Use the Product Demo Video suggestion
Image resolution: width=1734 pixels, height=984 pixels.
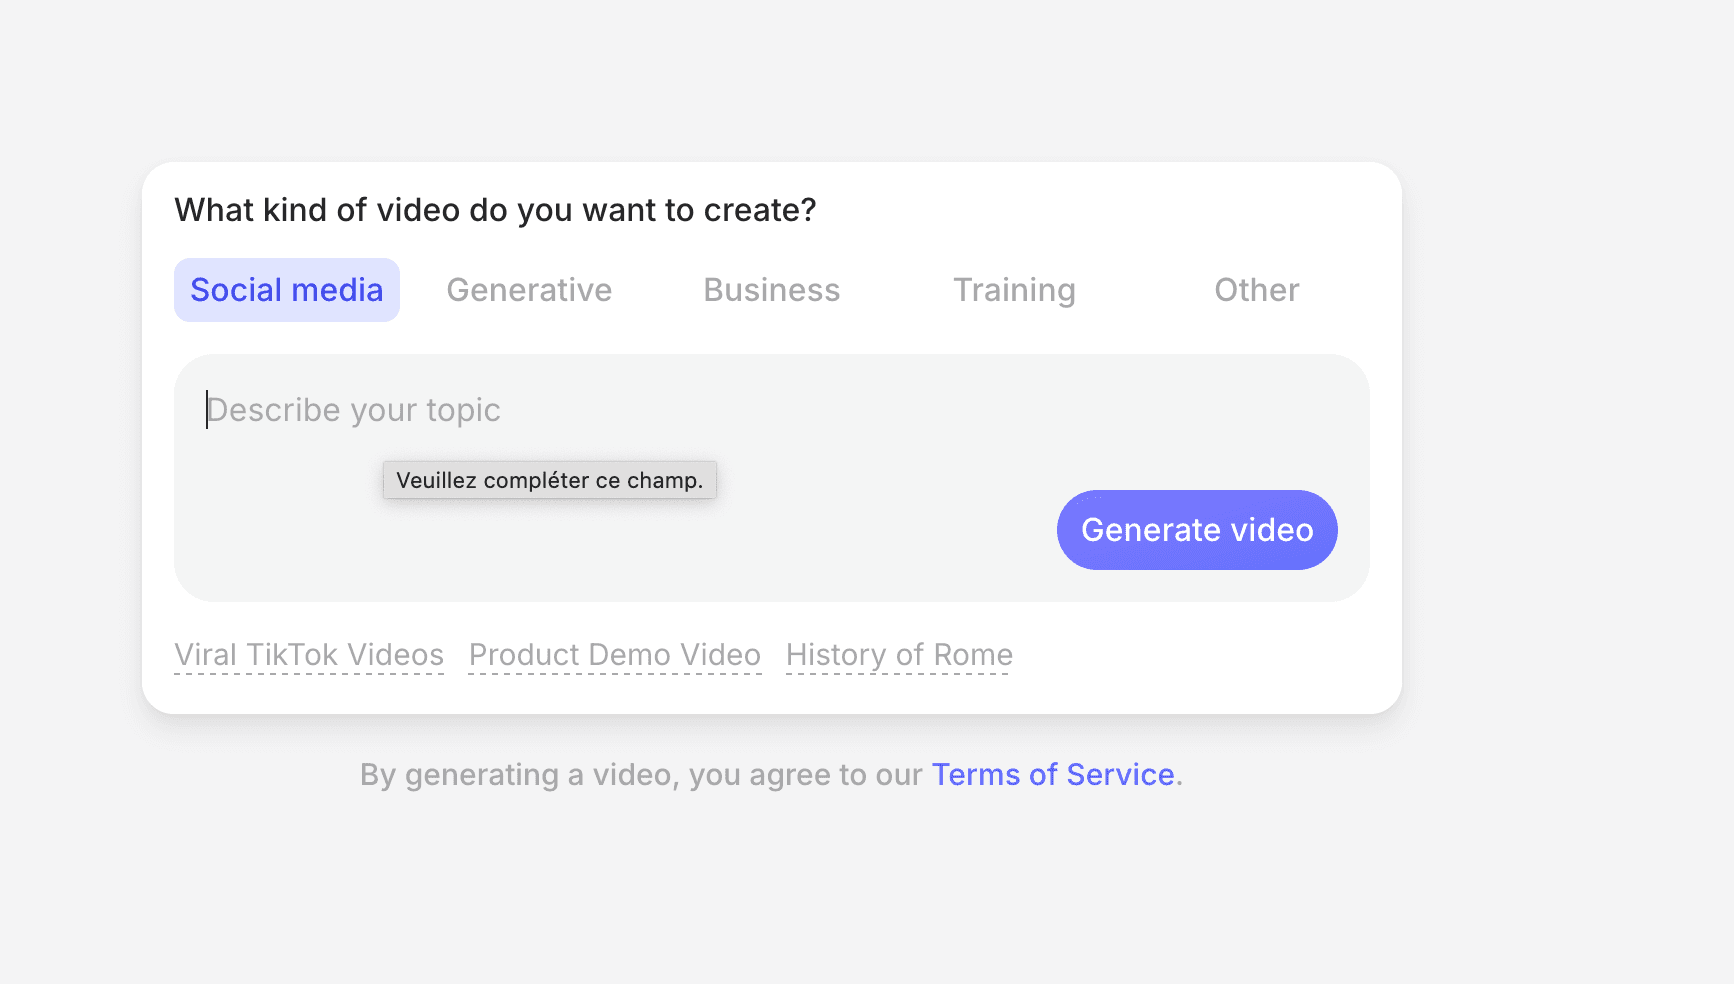click(615, 655)
